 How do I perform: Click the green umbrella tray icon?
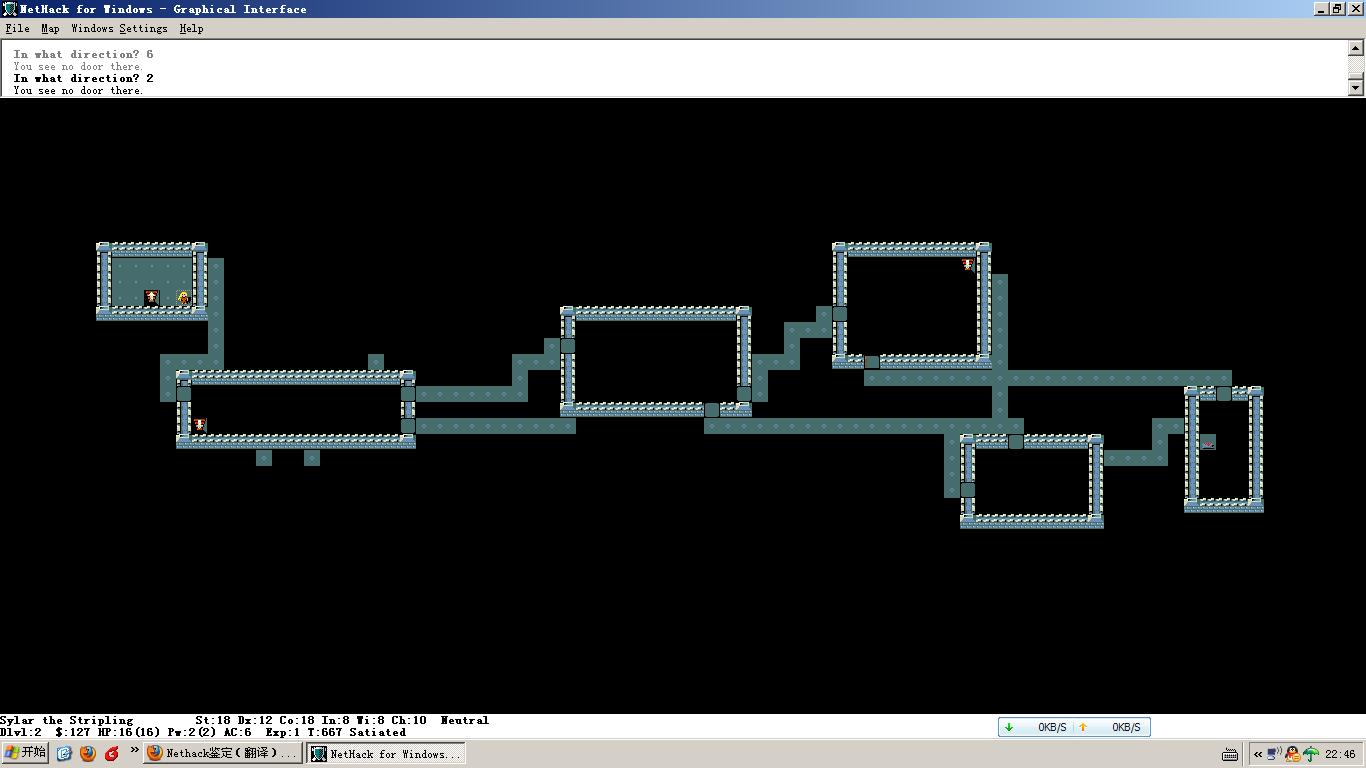1310,754
